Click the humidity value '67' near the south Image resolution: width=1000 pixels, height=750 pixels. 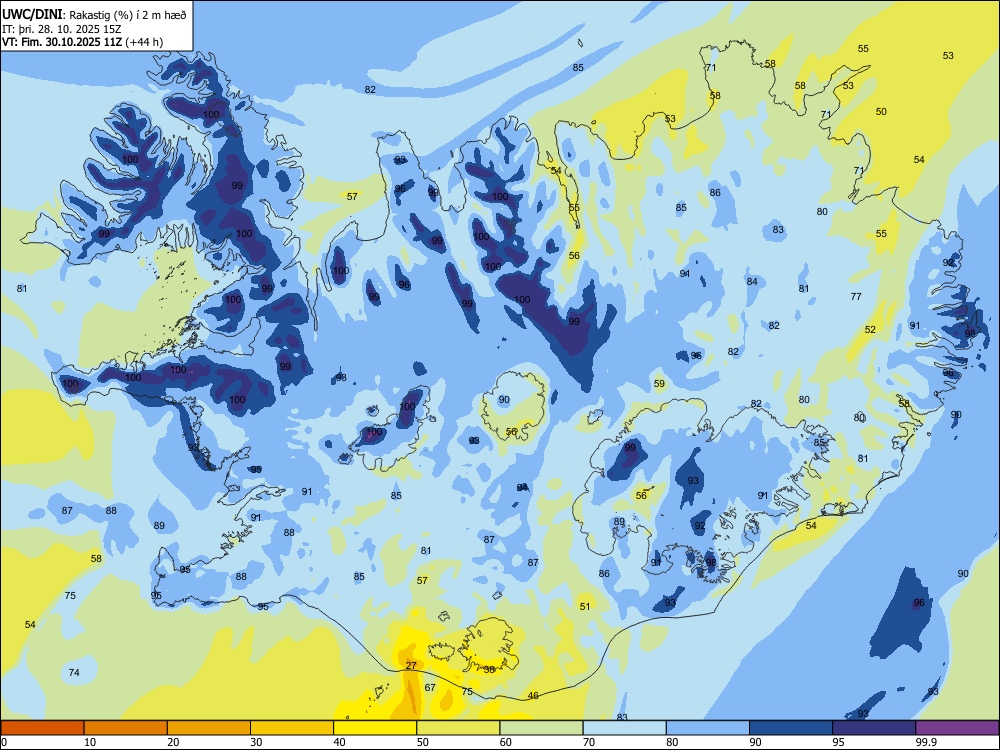point(430,687)
